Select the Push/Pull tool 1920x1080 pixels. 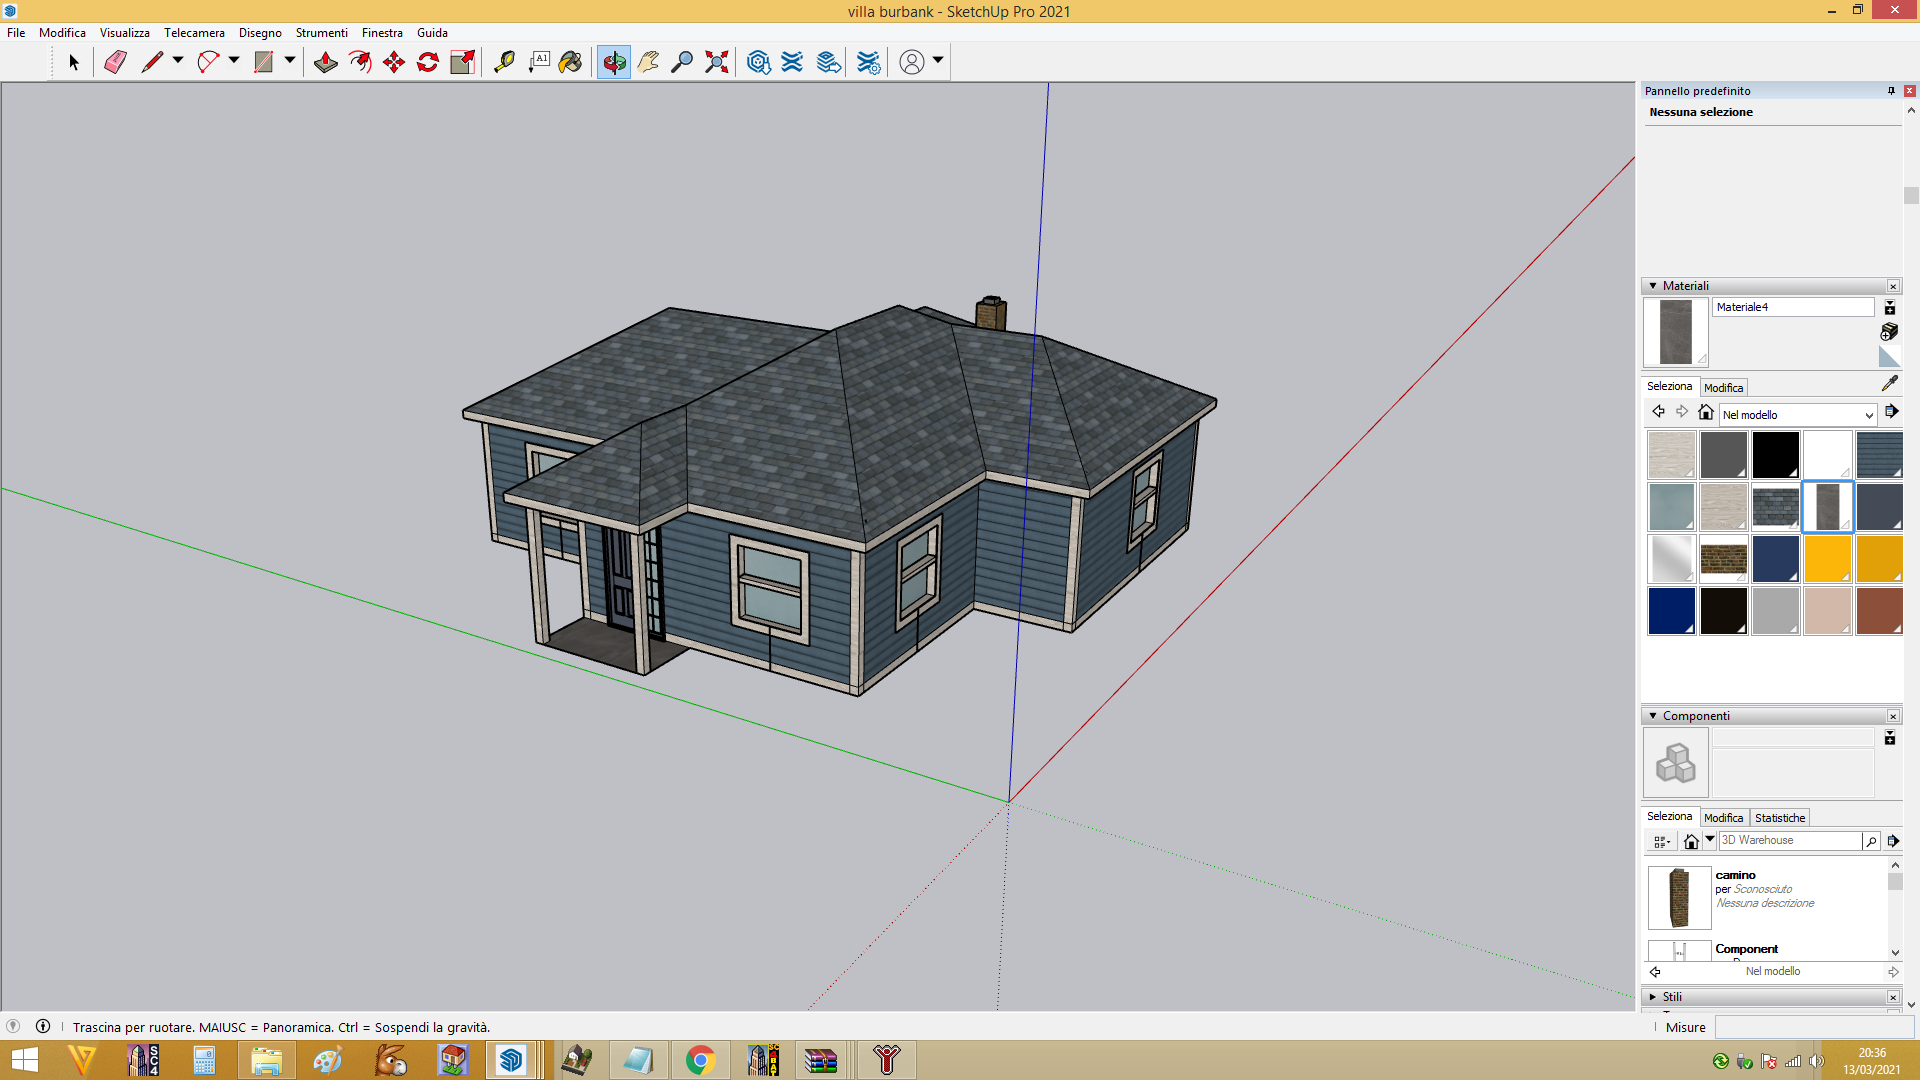325,62
